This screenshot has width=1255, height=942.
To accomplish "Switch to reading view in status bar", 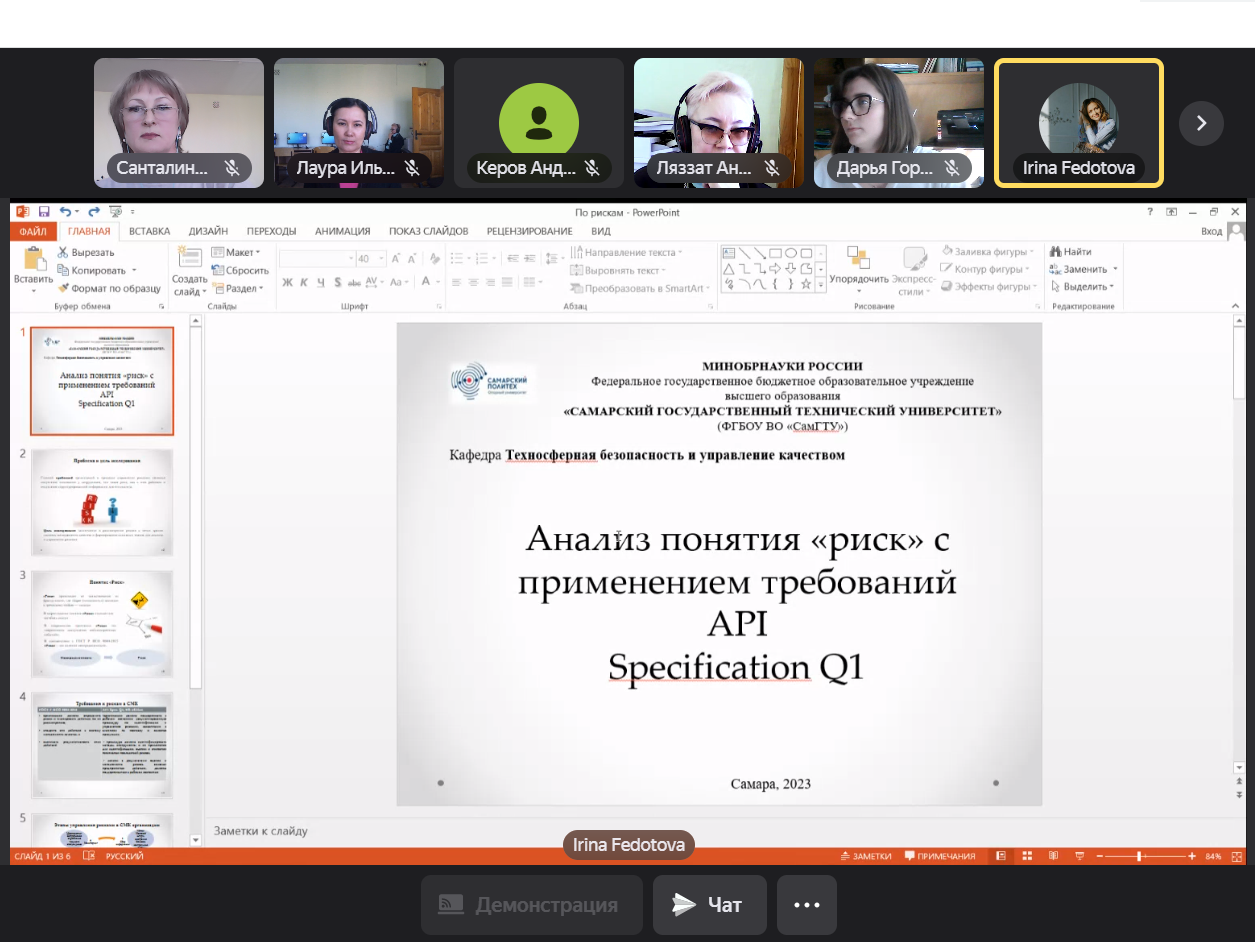I will (x=1052, y=857).
